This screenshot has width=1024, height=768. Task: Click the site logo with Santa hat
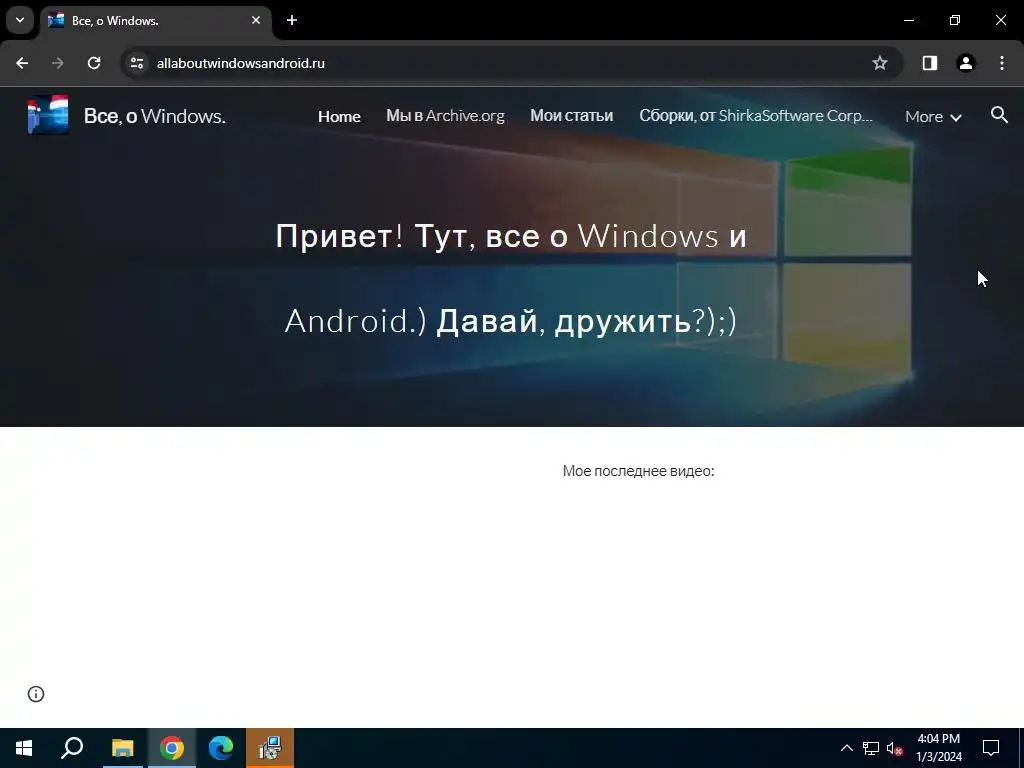point(48,115)
